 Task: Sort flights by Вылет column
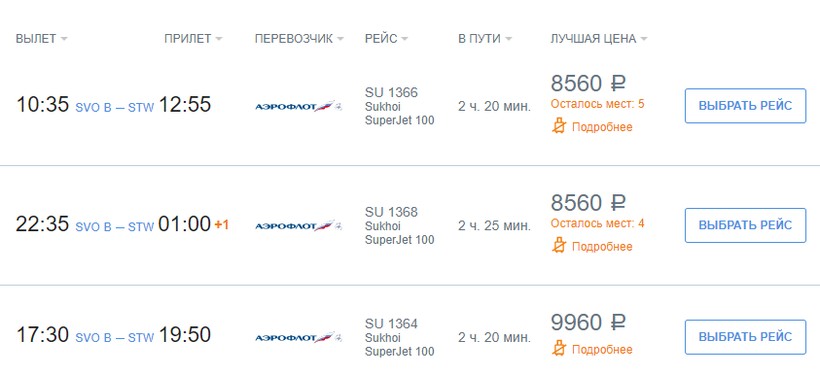point(41,39)
